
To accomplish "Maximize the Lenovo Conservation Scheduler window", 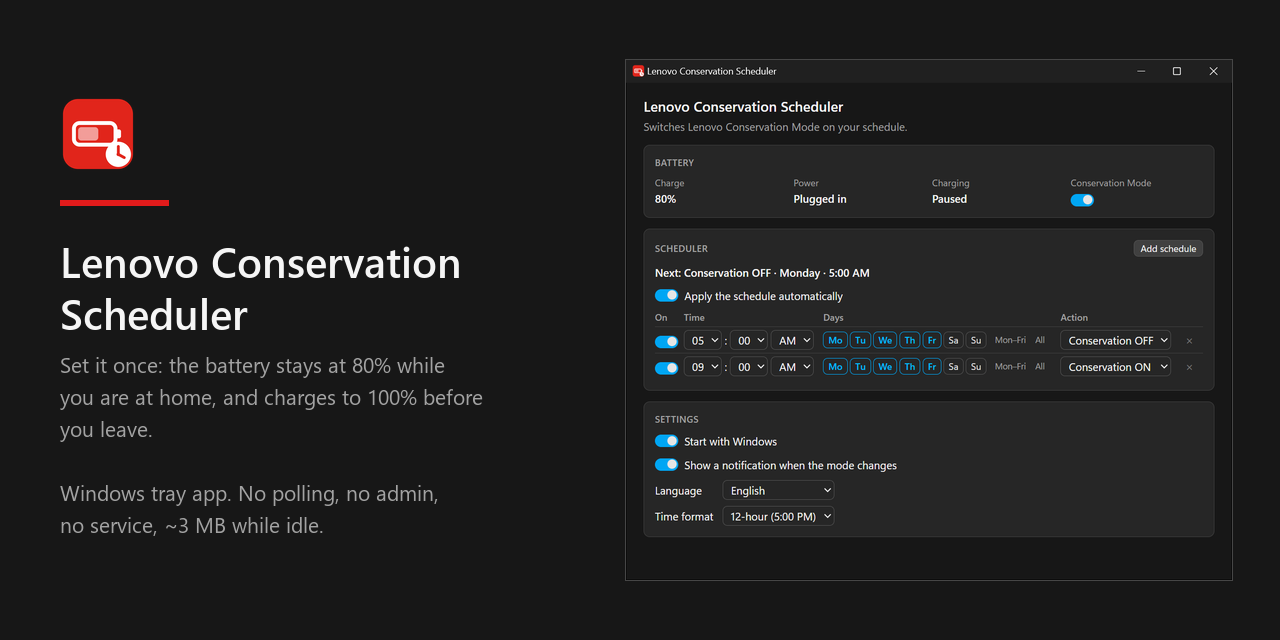I will pyautogui.click(x=1177, y=71).
